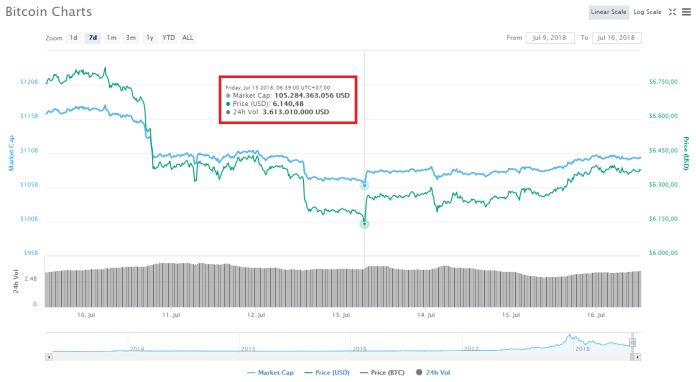Toggle Market Cap series in legend

tap(270, 373)
